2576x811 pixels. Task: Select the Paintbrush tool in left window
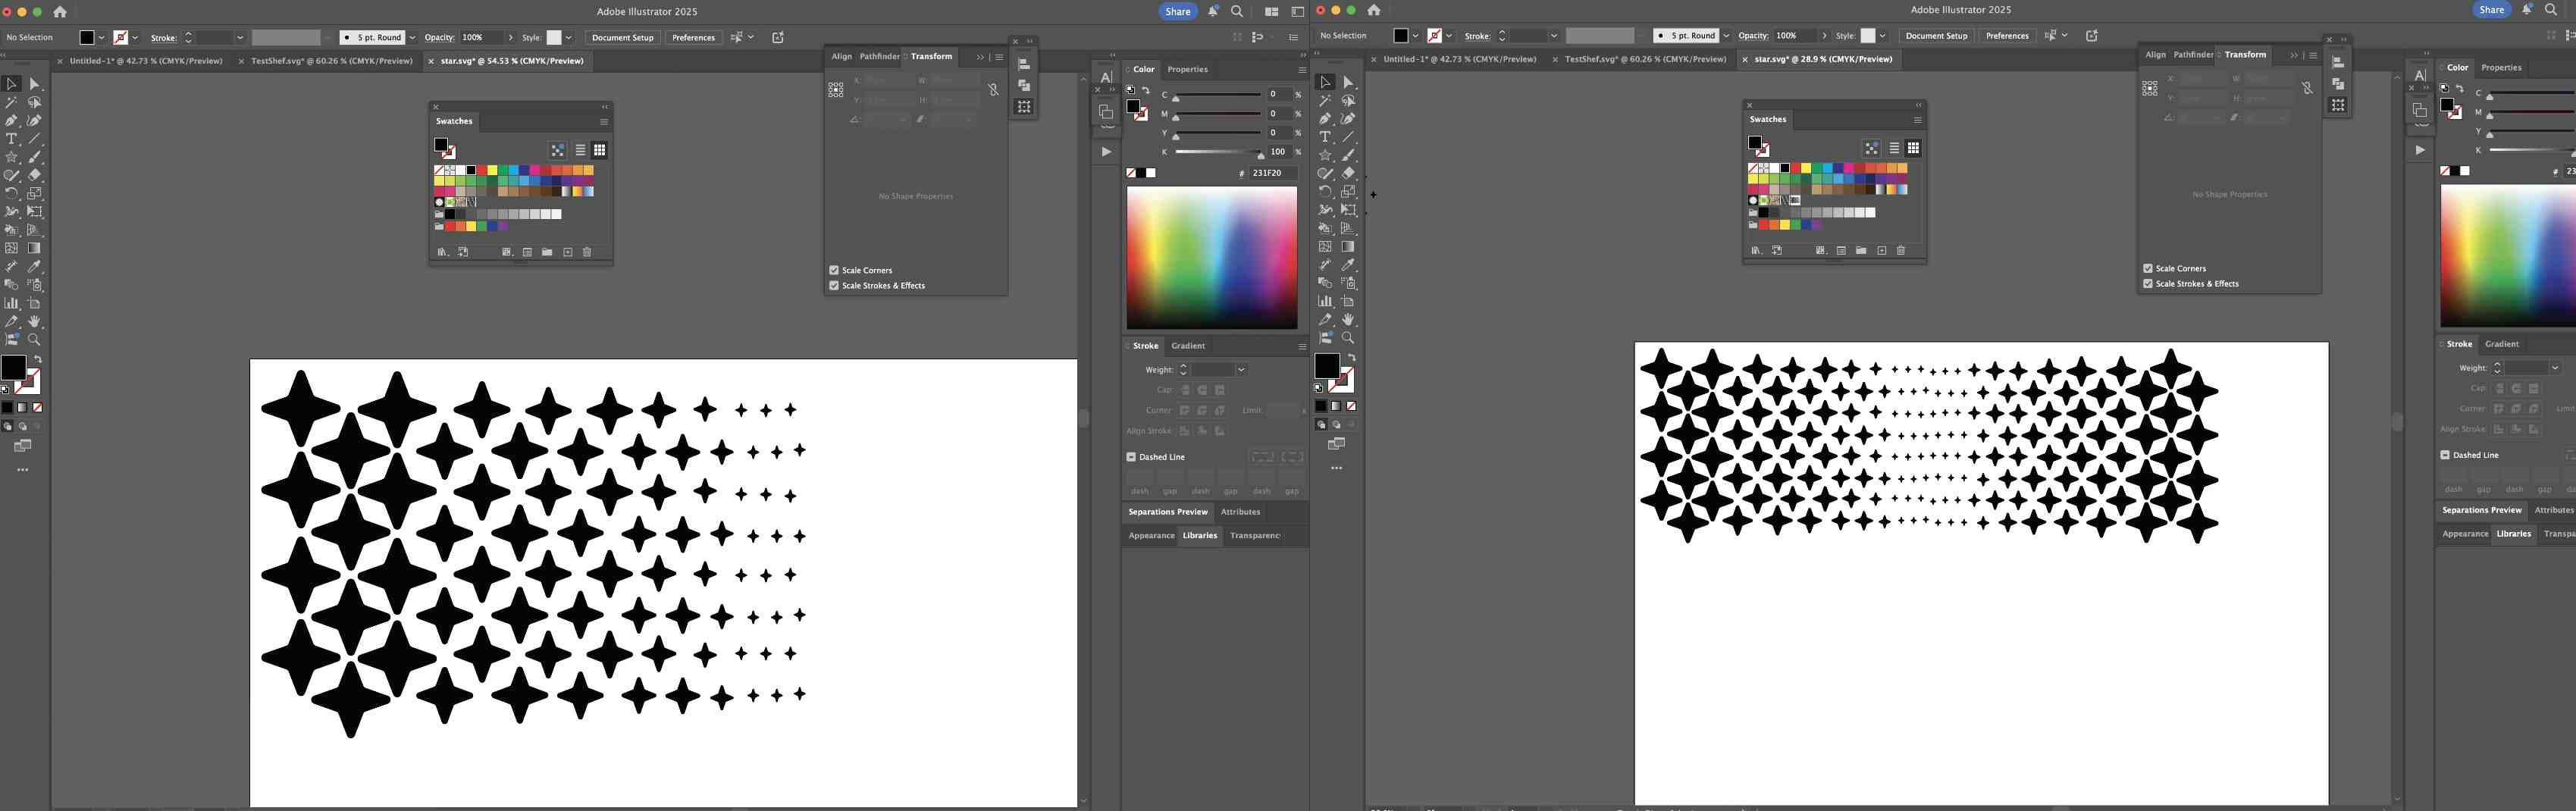coord(35,157)
